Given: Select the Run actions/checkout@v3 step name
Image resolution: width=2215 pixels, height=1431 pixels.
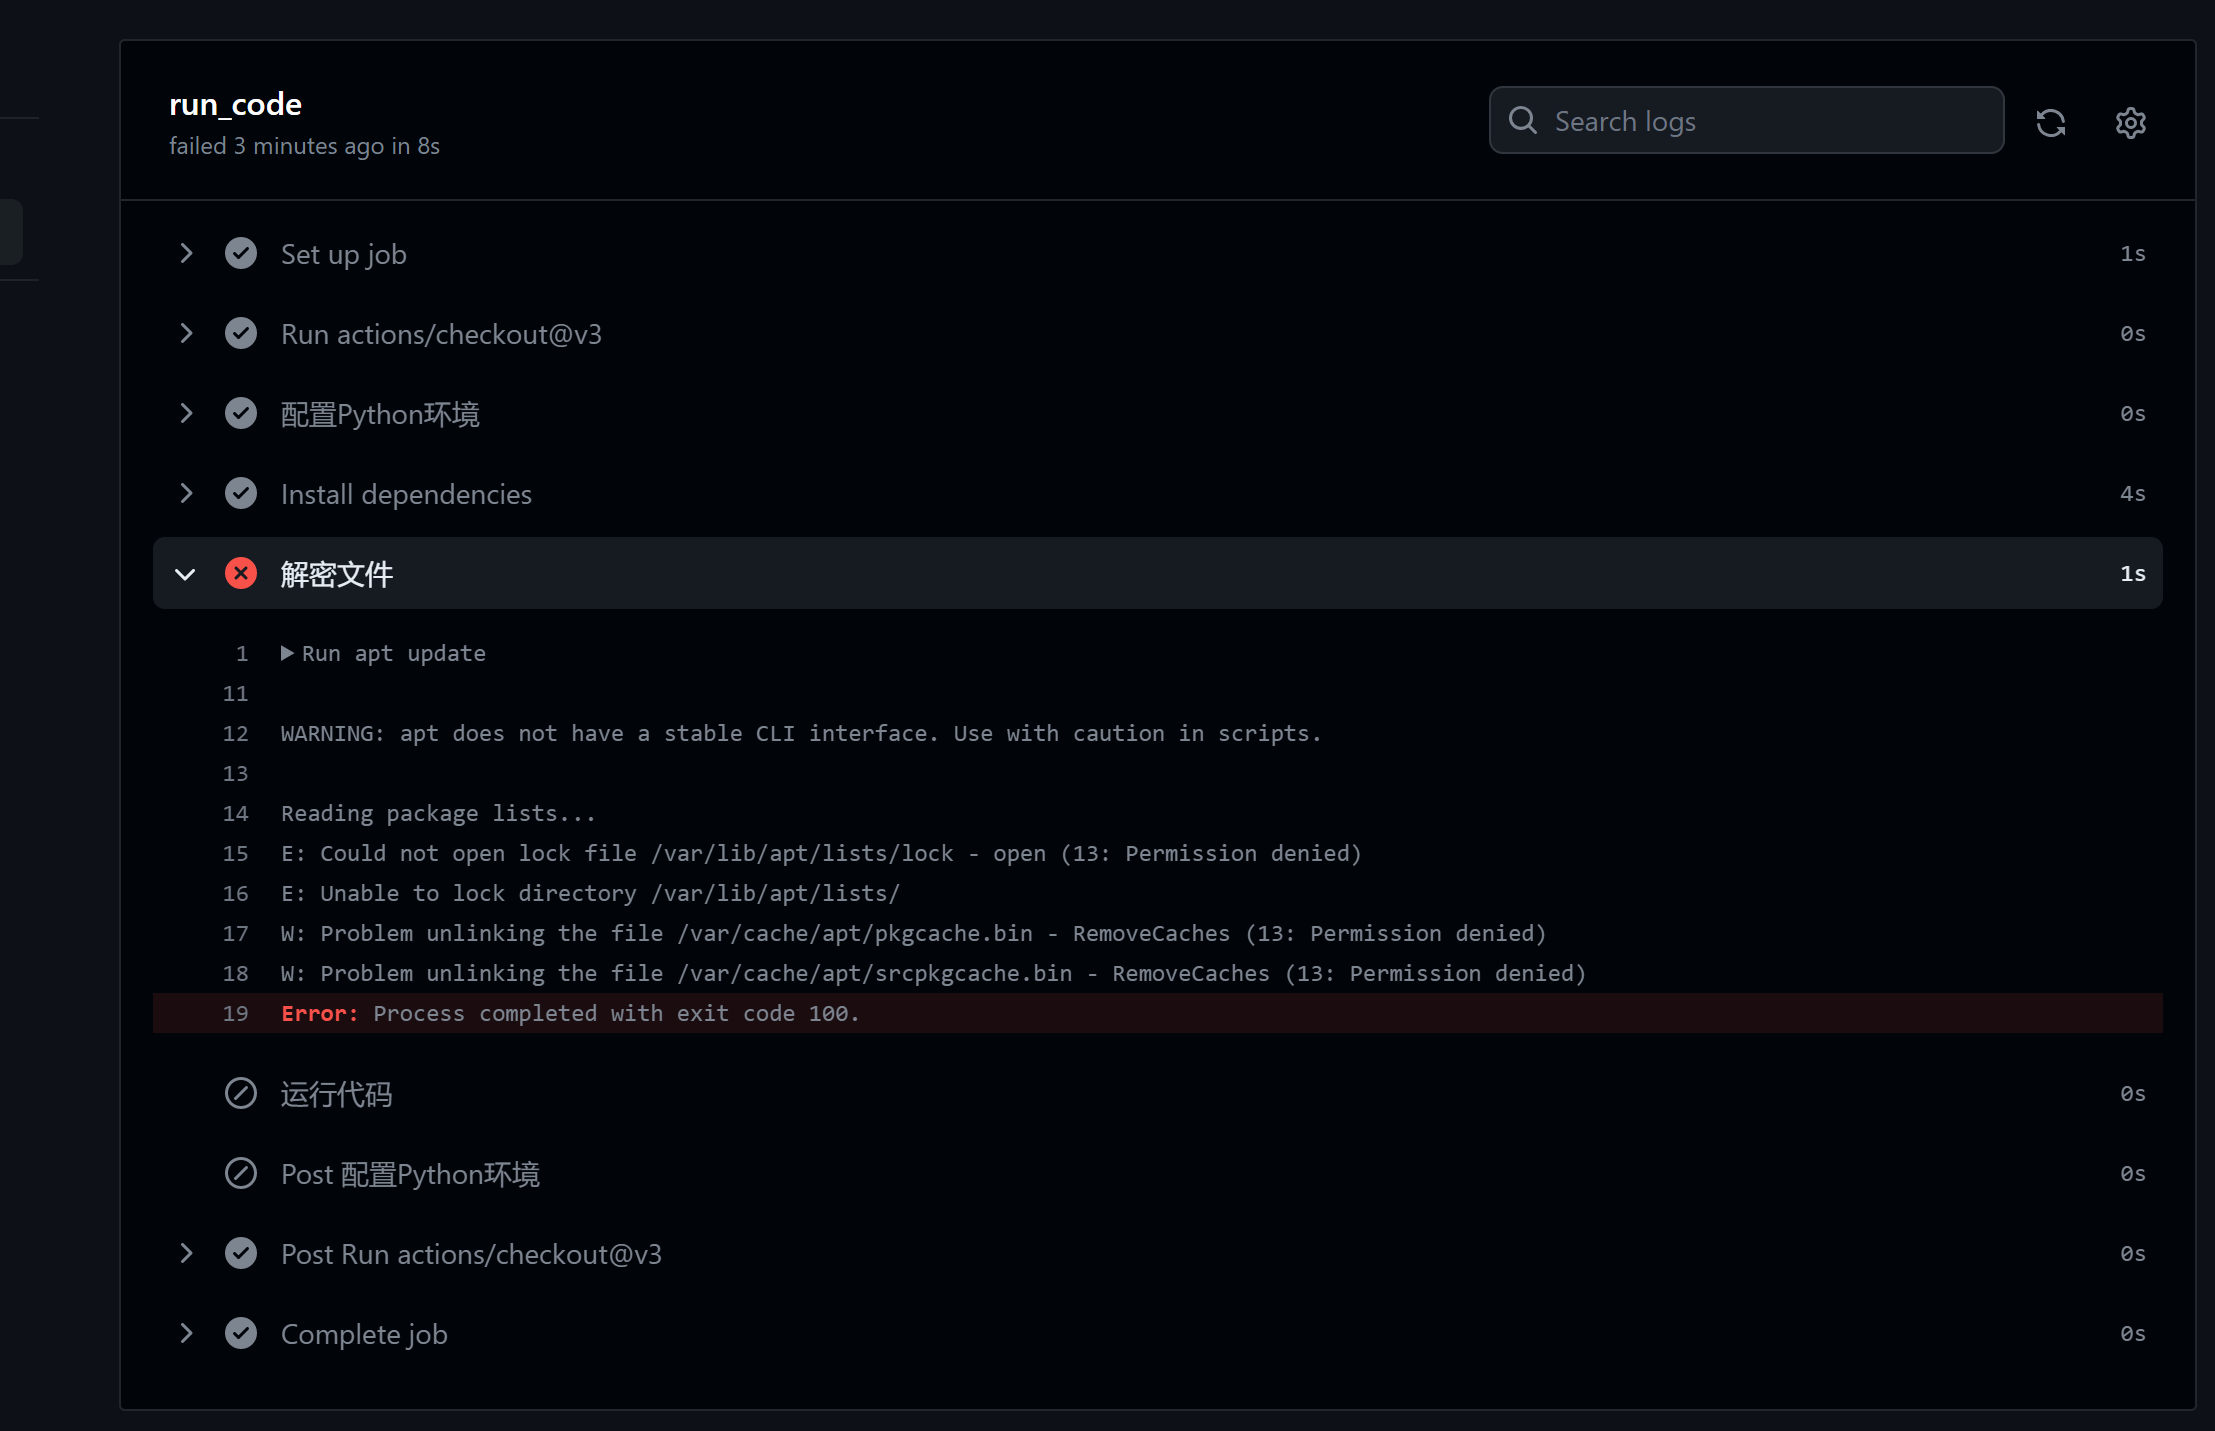Looking at the screenshot, I should click(x=440, y=333).
